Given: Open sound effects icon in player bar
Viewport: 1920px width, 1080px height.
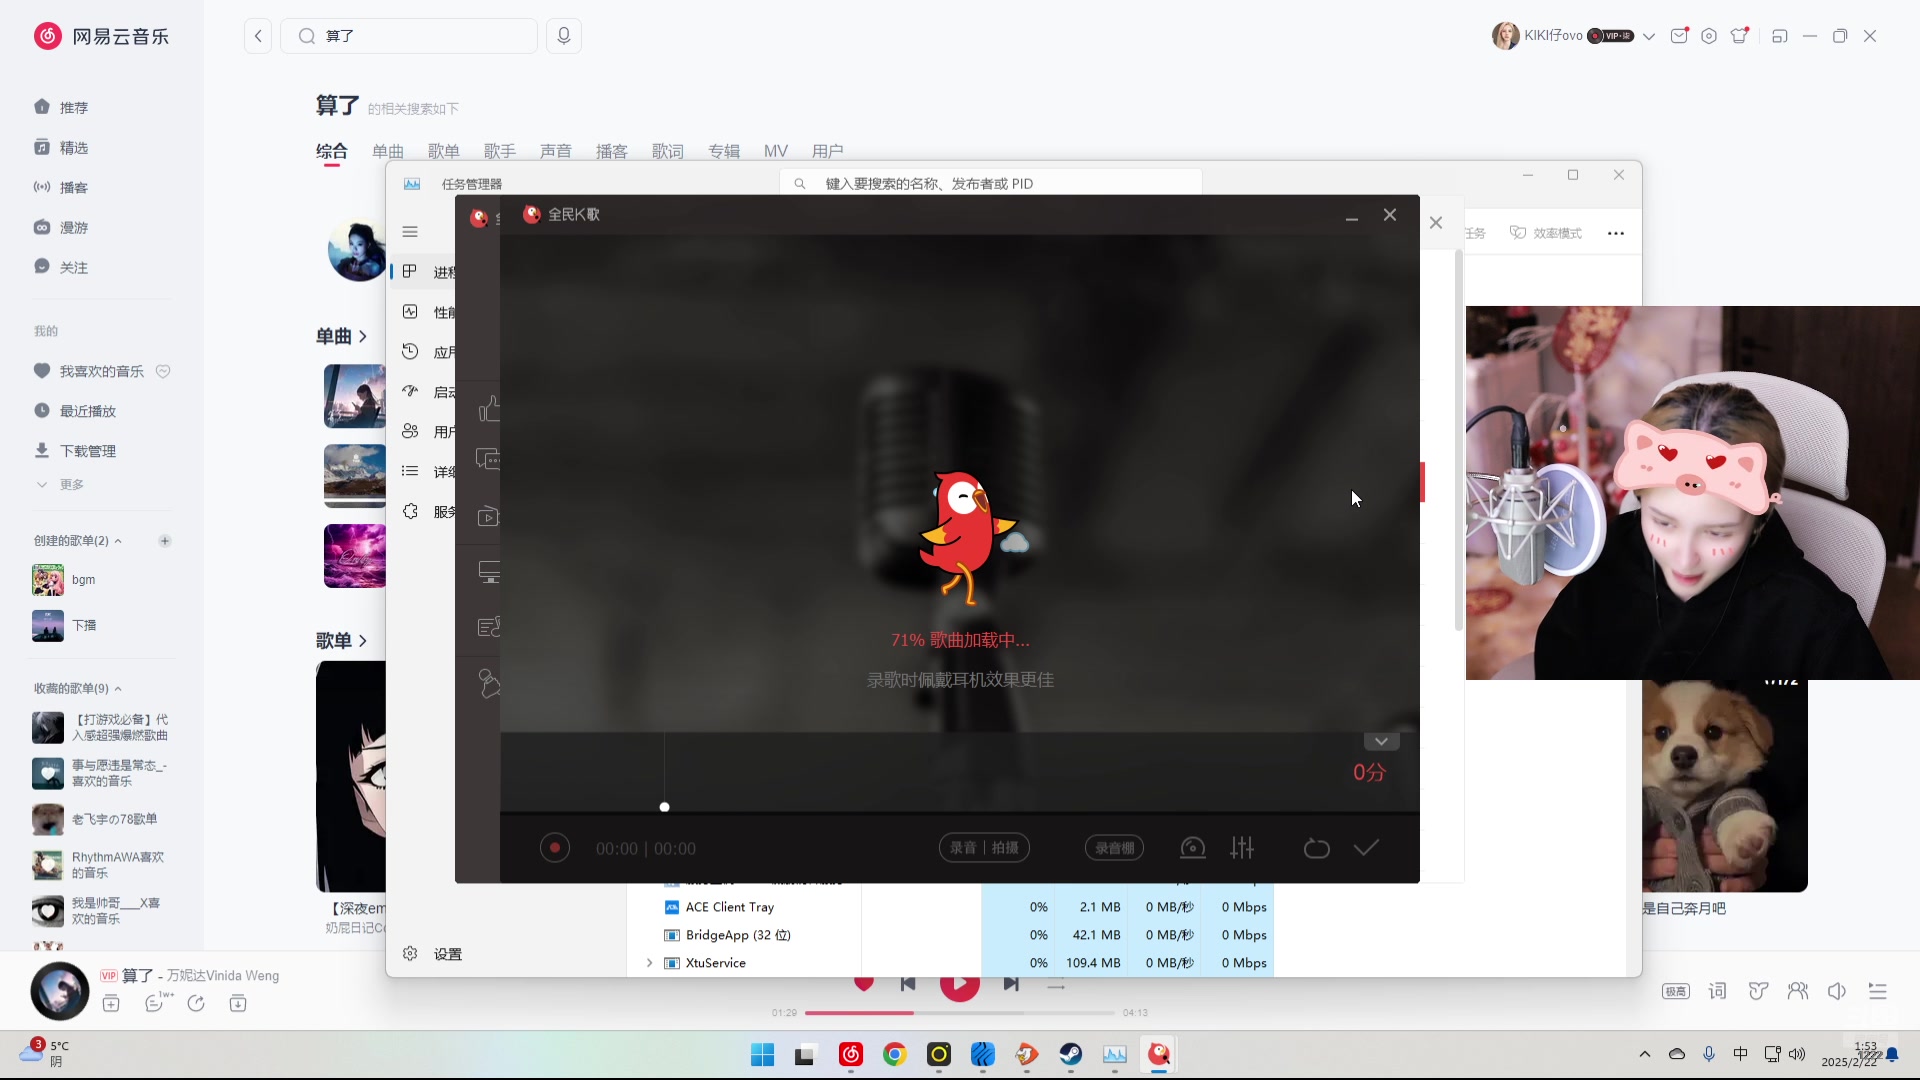Looking at the screenshot, I should [x=1758, y=991].
